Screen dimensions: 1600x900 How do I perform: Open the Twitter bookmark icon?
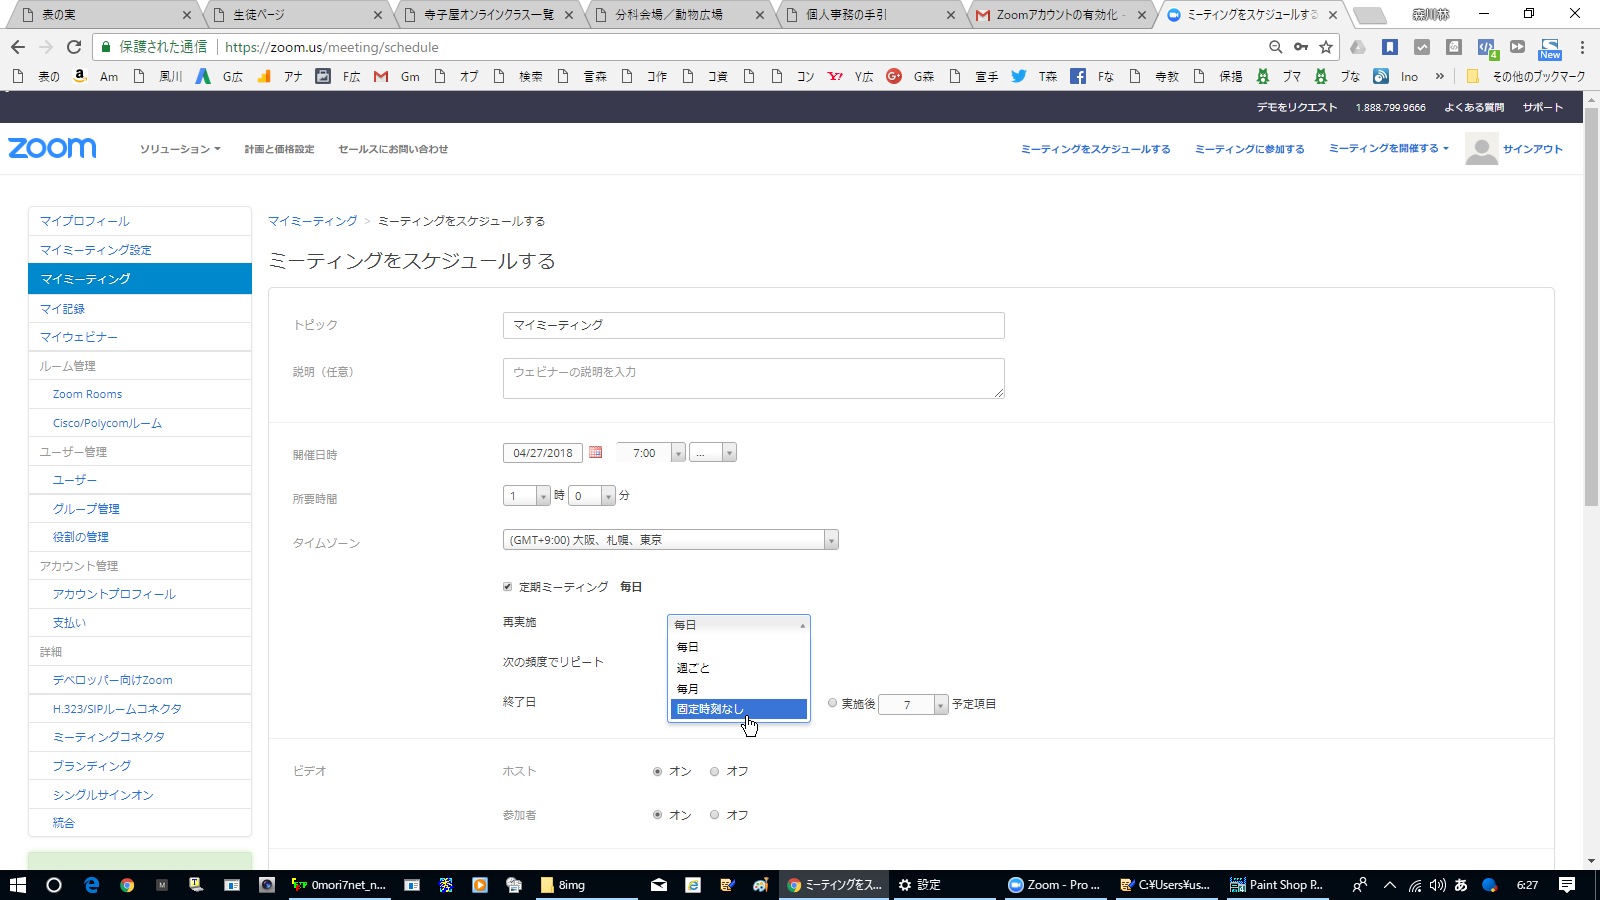pyautogui.click(x=1019, y=76)
